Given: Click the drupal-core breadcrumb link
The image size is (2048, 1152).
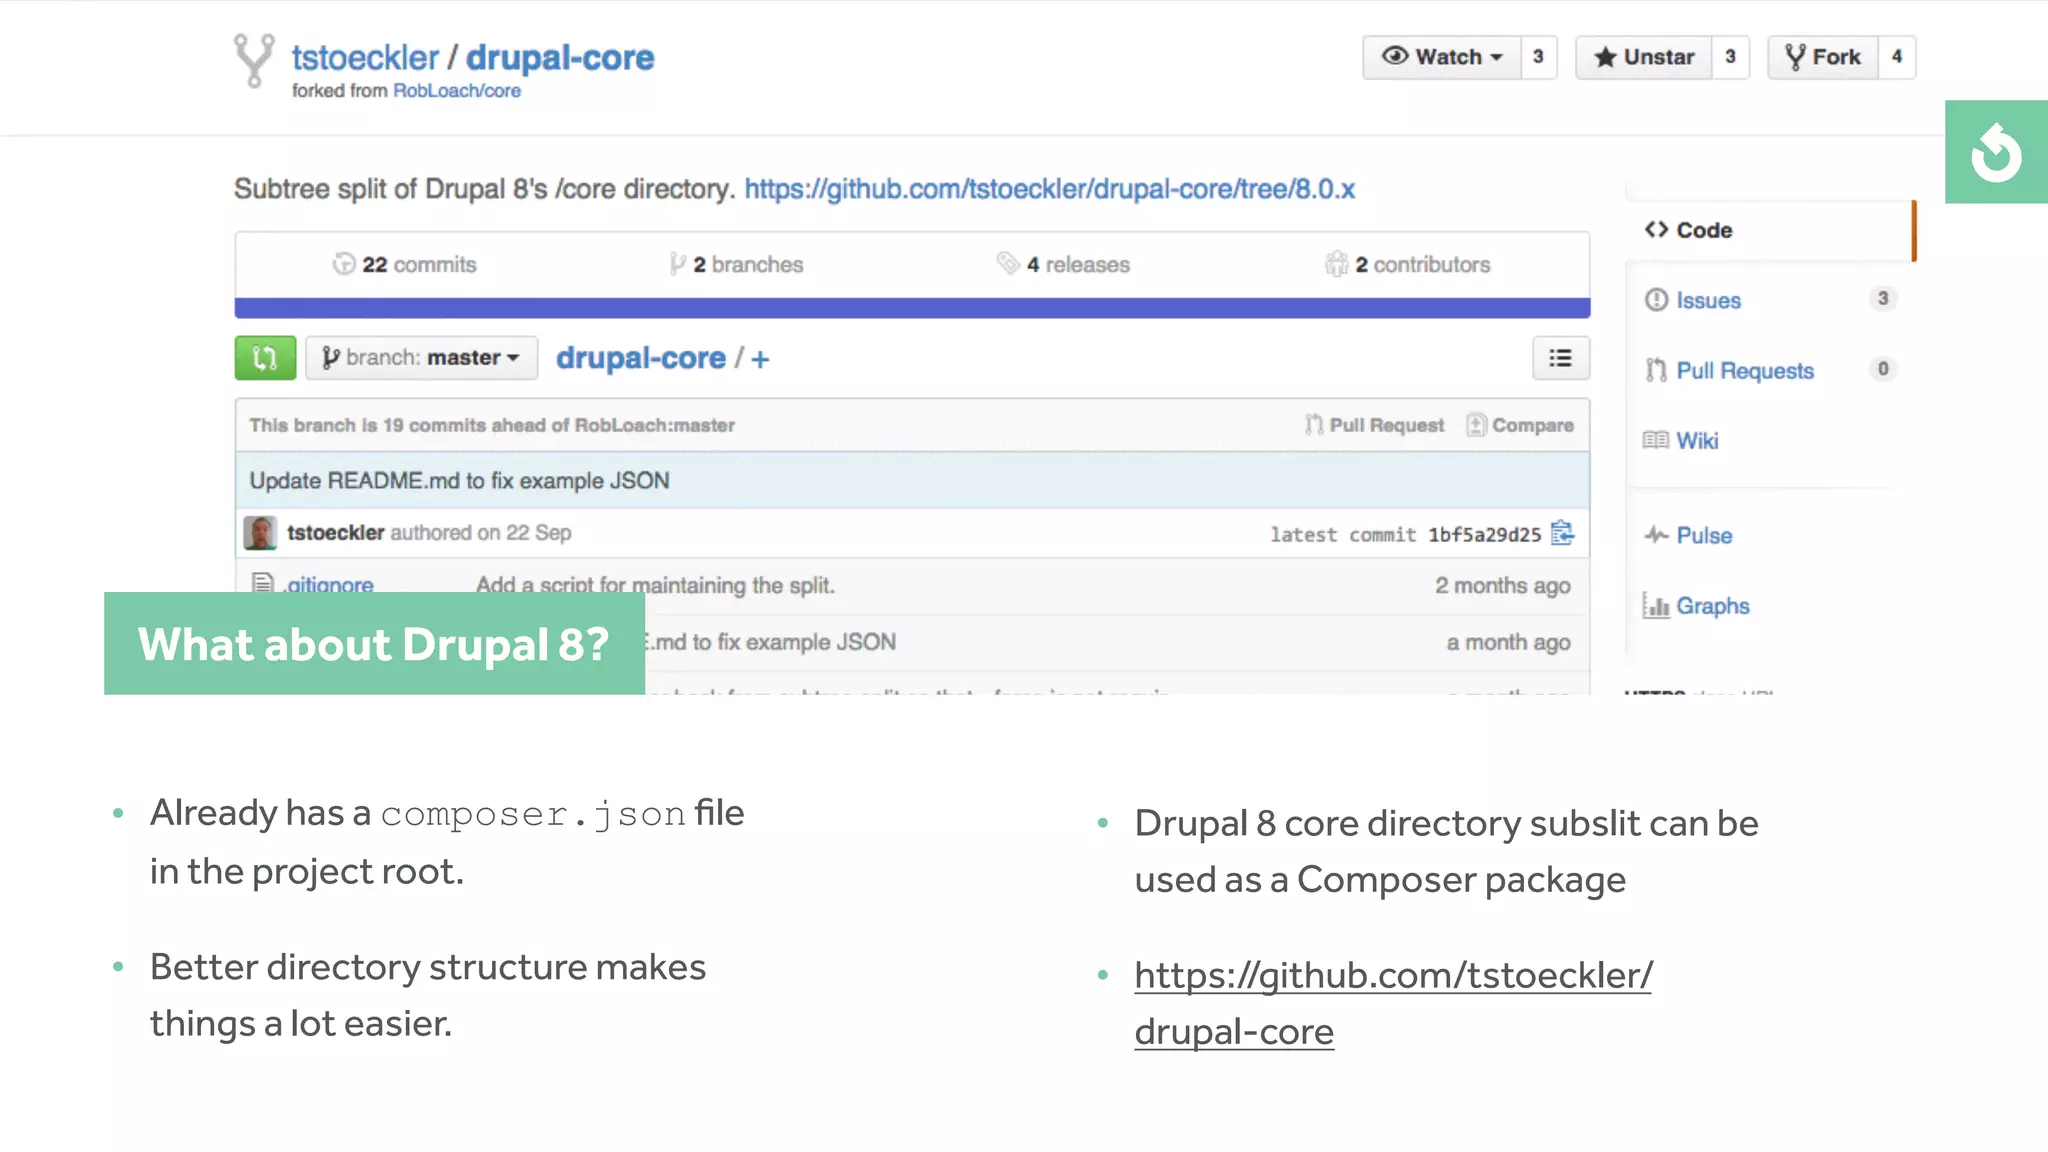Looking at the screenshot, I should point(641,358).
